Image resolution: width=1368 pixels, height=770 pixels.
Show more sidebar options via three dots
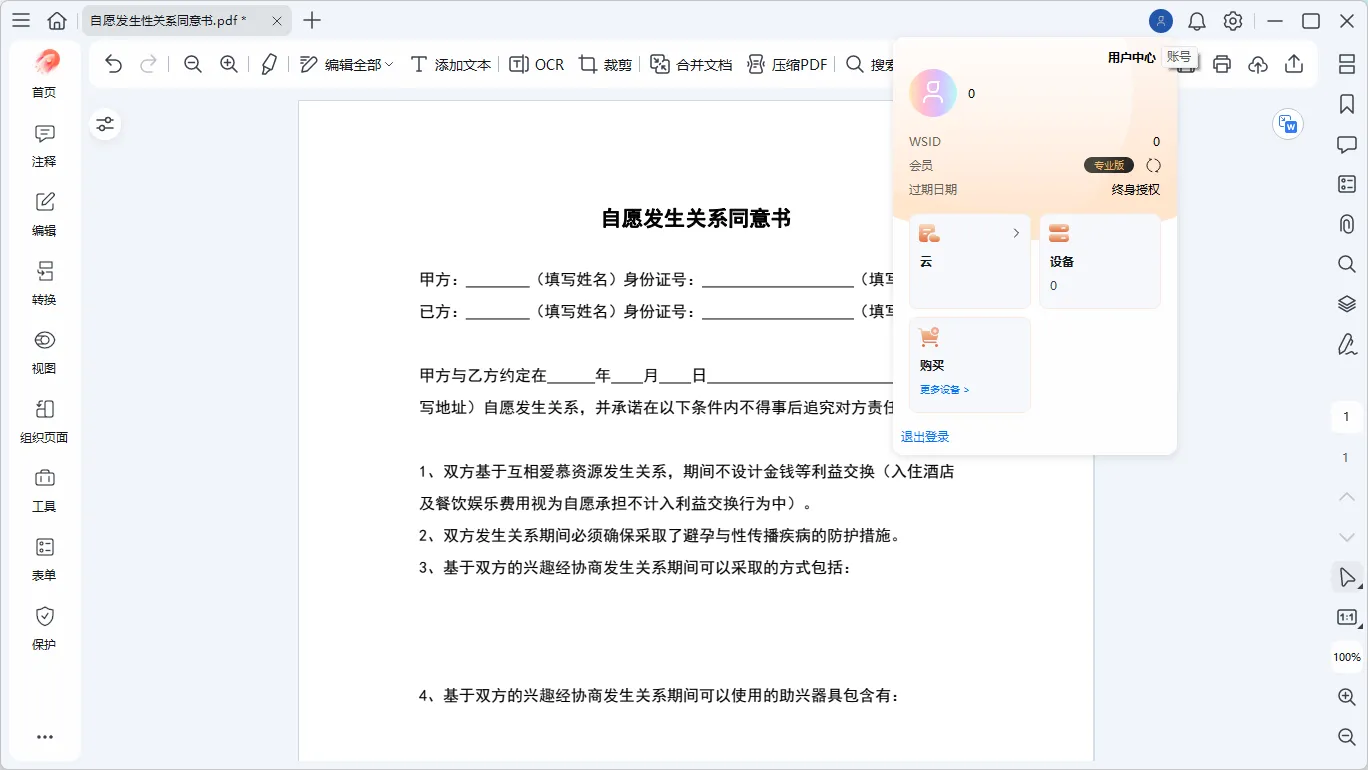click(x=44, y=737)
